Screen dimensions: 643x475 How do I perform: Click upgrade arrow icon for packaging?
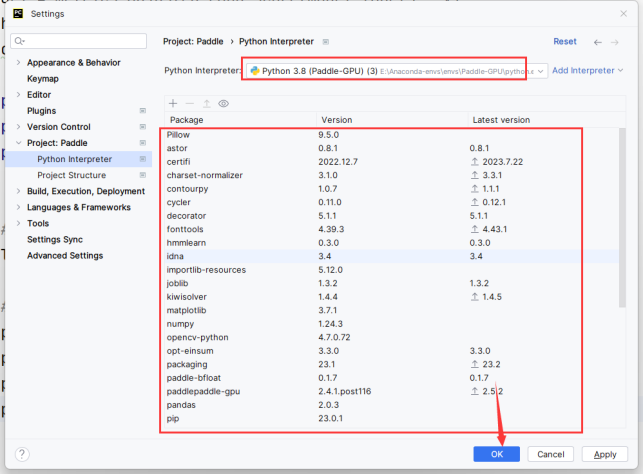click(474, 364)
